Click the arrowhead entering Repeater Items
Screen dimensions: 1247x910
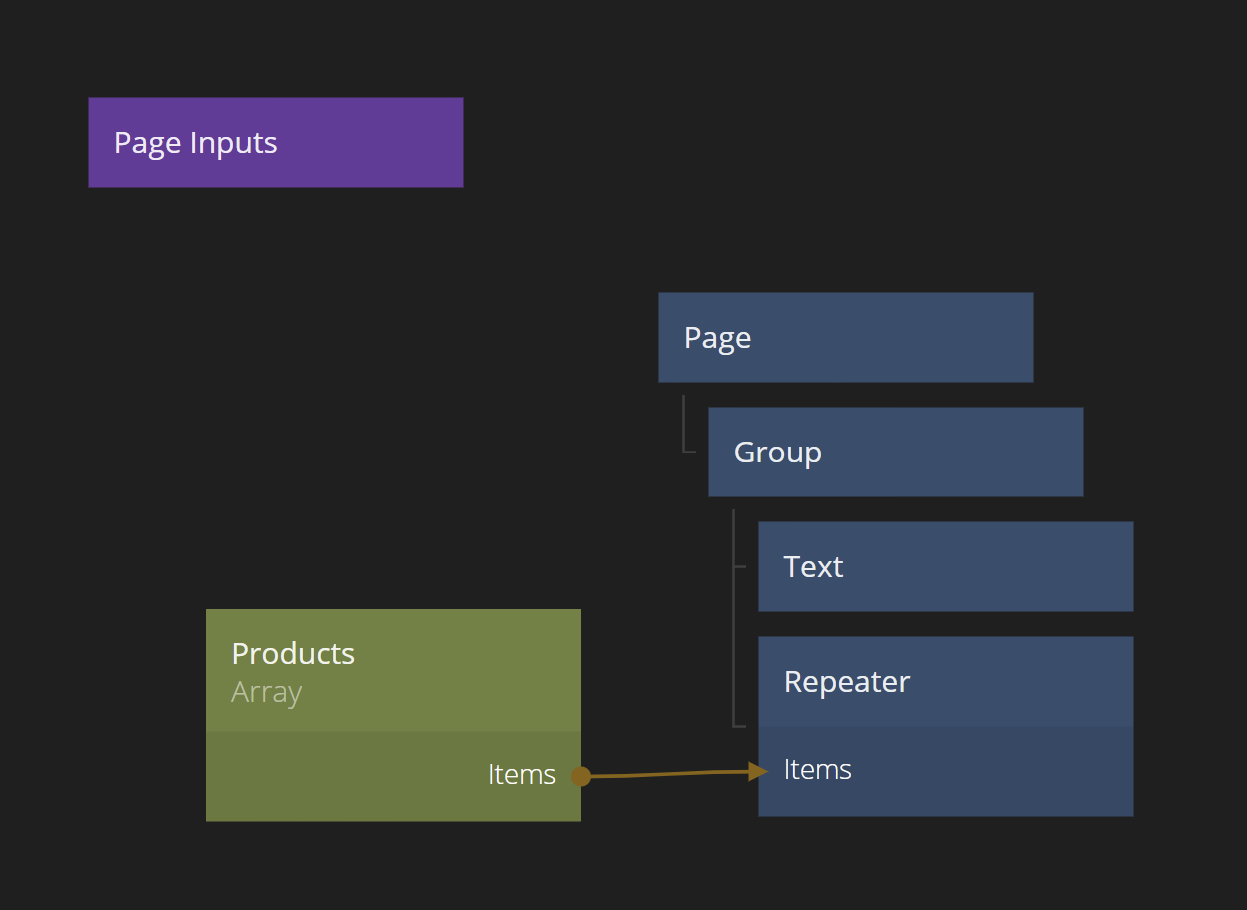tap(758, 771)
